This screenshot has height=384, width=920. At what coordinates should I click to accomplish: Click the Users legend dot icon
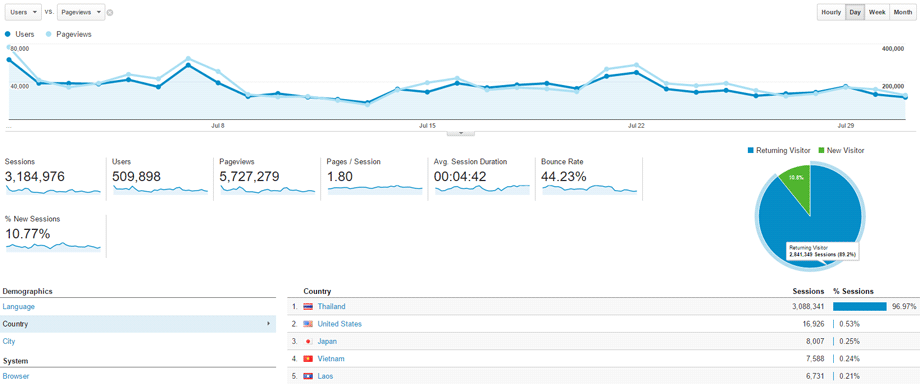tap(8, 35)
